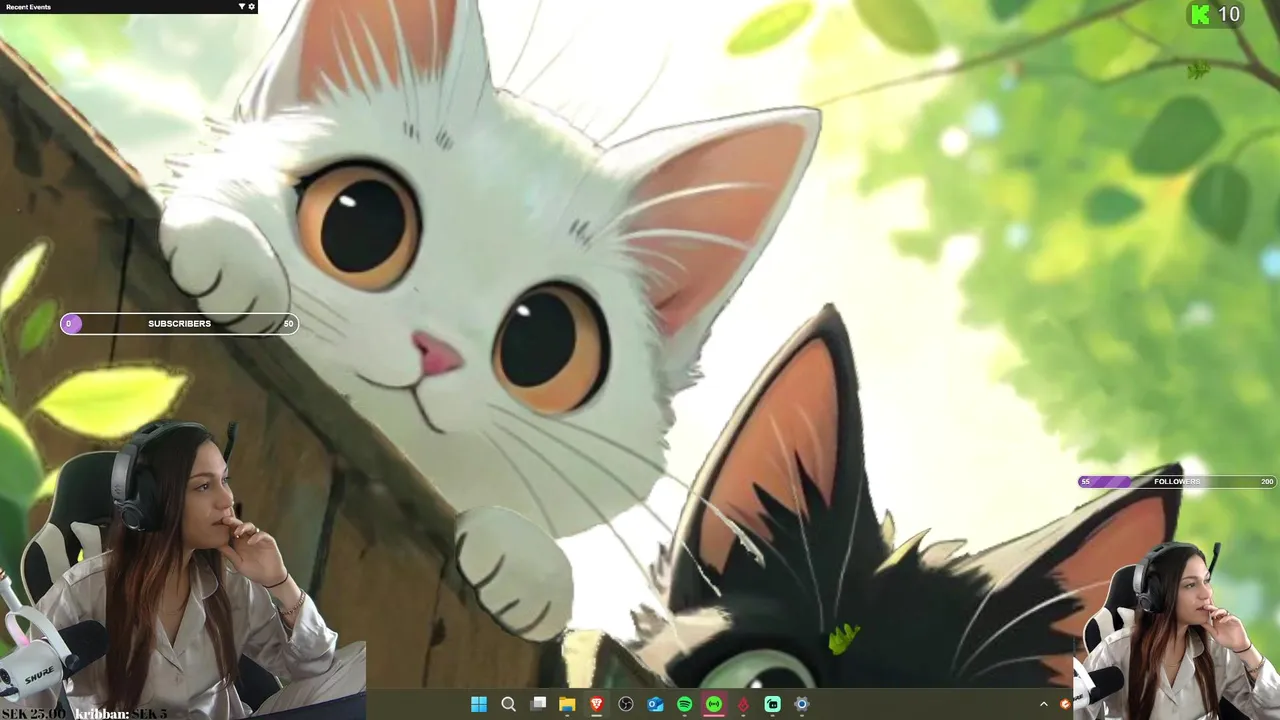Viewport: 1280px width, 720px height.
Task: Open the Windows Start menu
Action: [479, 704]
